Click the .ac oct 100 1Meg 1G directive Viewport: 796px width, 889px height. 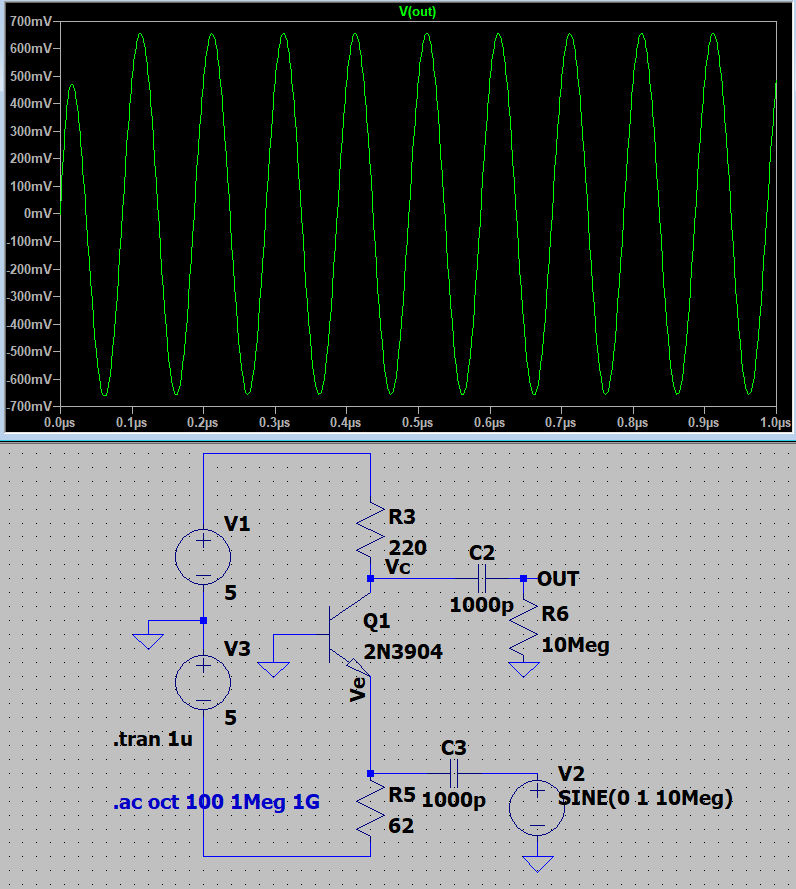(216, 802)
